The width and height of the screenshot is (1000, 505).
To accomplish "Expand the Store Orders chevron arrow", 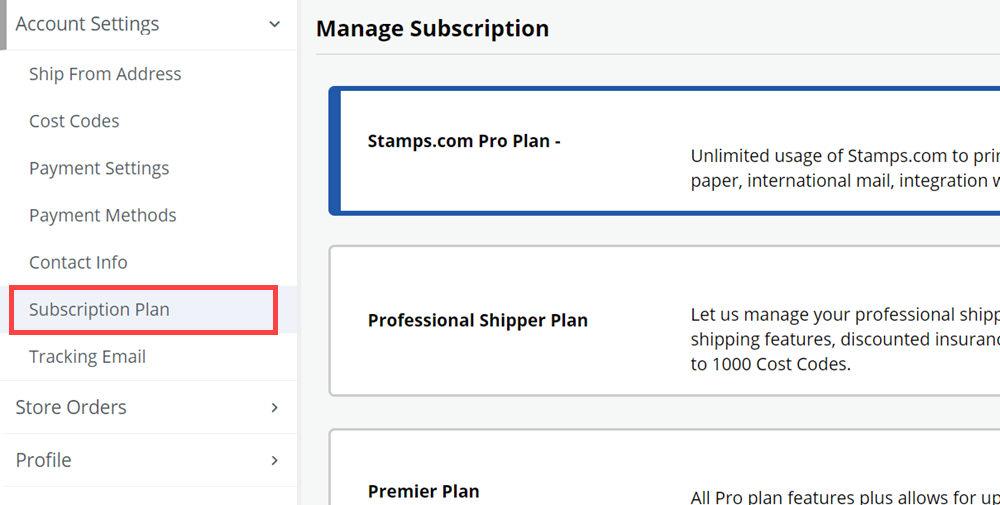I will 275,408.
